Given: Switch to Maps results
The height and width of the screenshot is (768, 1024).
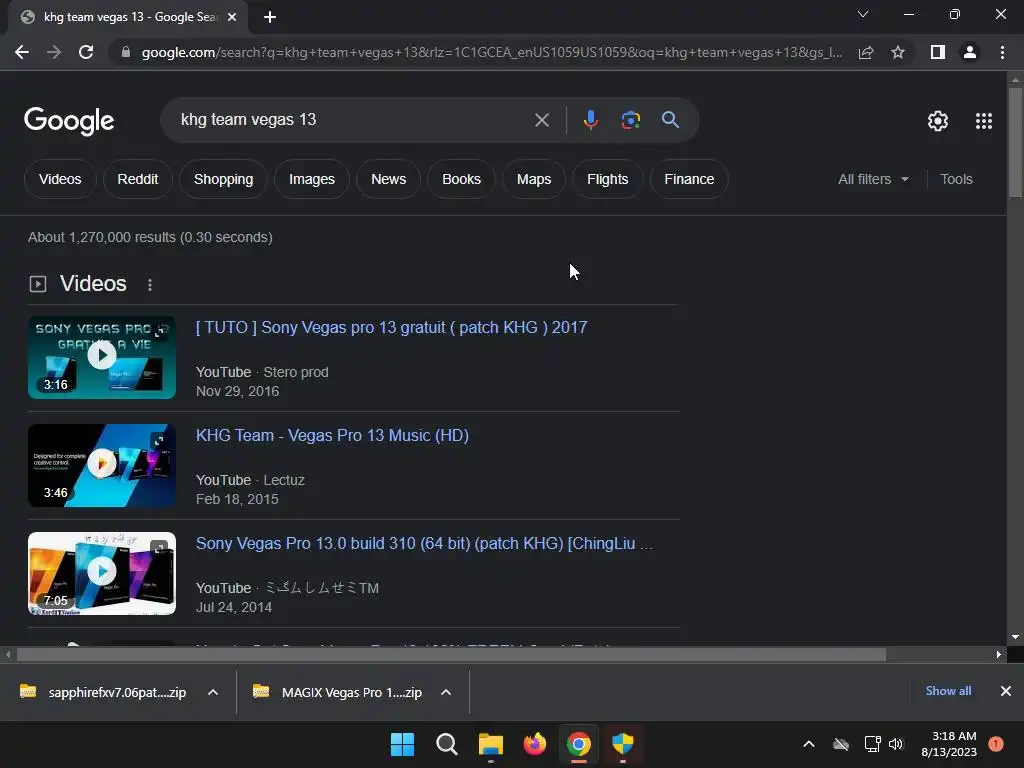Looking at the screenshot, I should pos(534,179).
